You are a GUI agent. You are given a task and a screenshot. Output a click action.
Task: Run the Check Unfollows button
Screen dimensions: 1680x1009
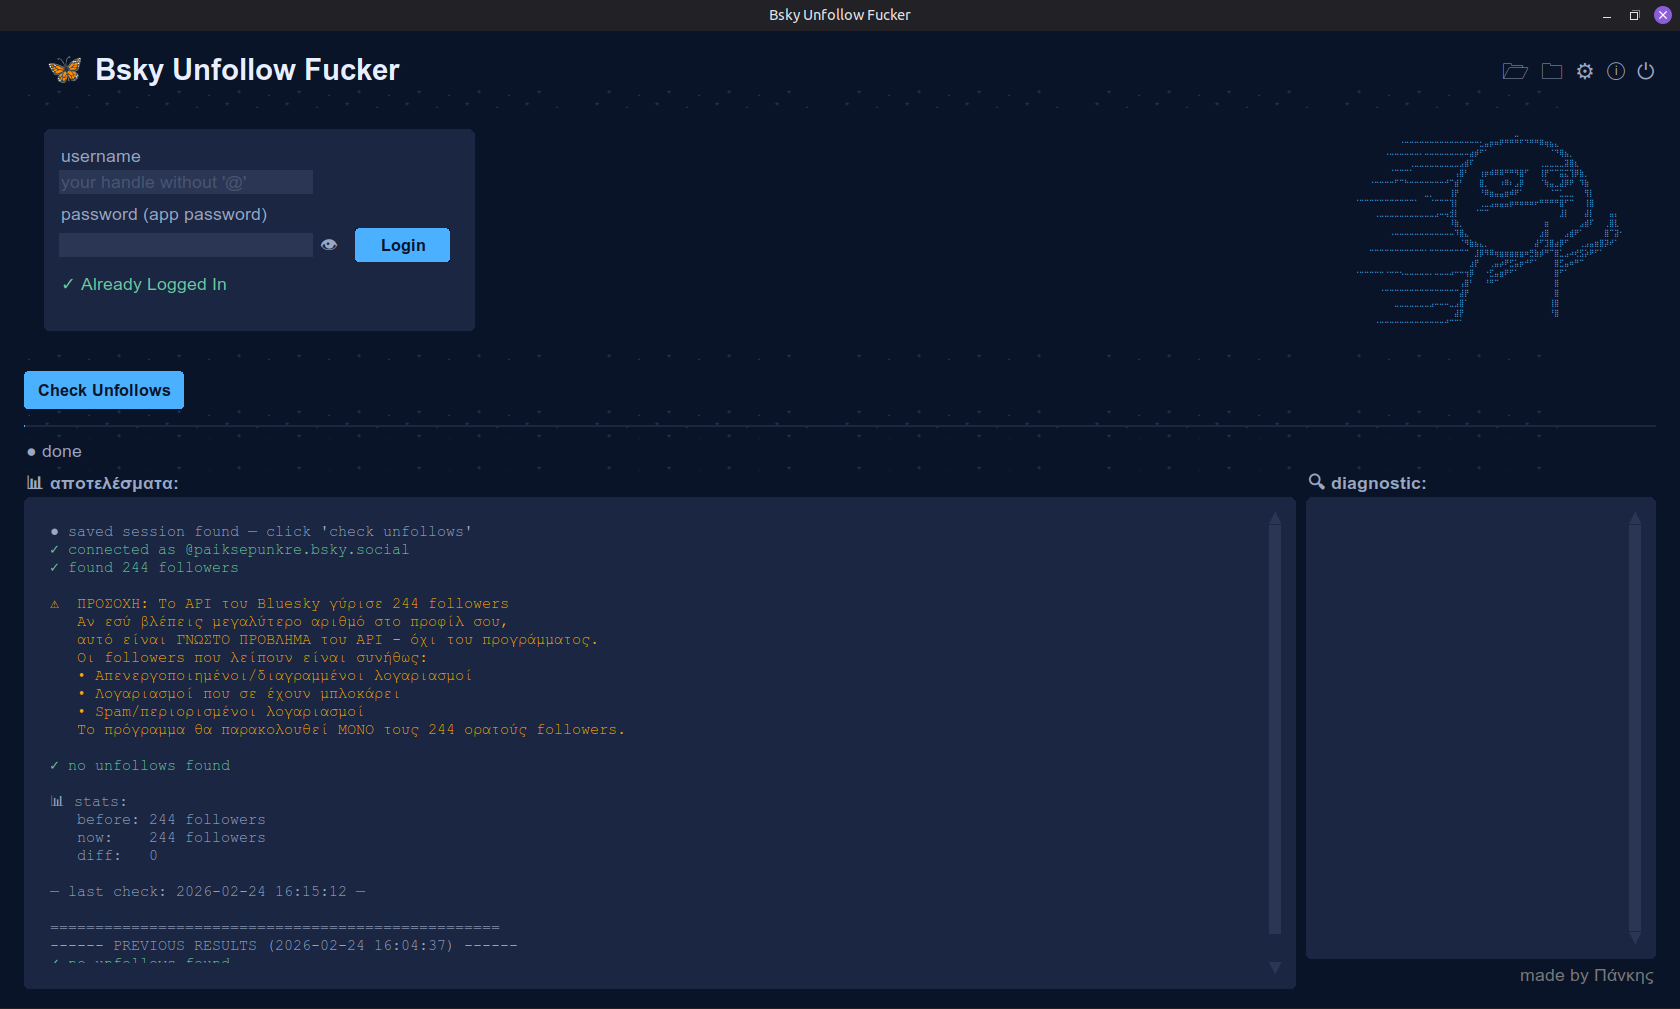point(104,390)
